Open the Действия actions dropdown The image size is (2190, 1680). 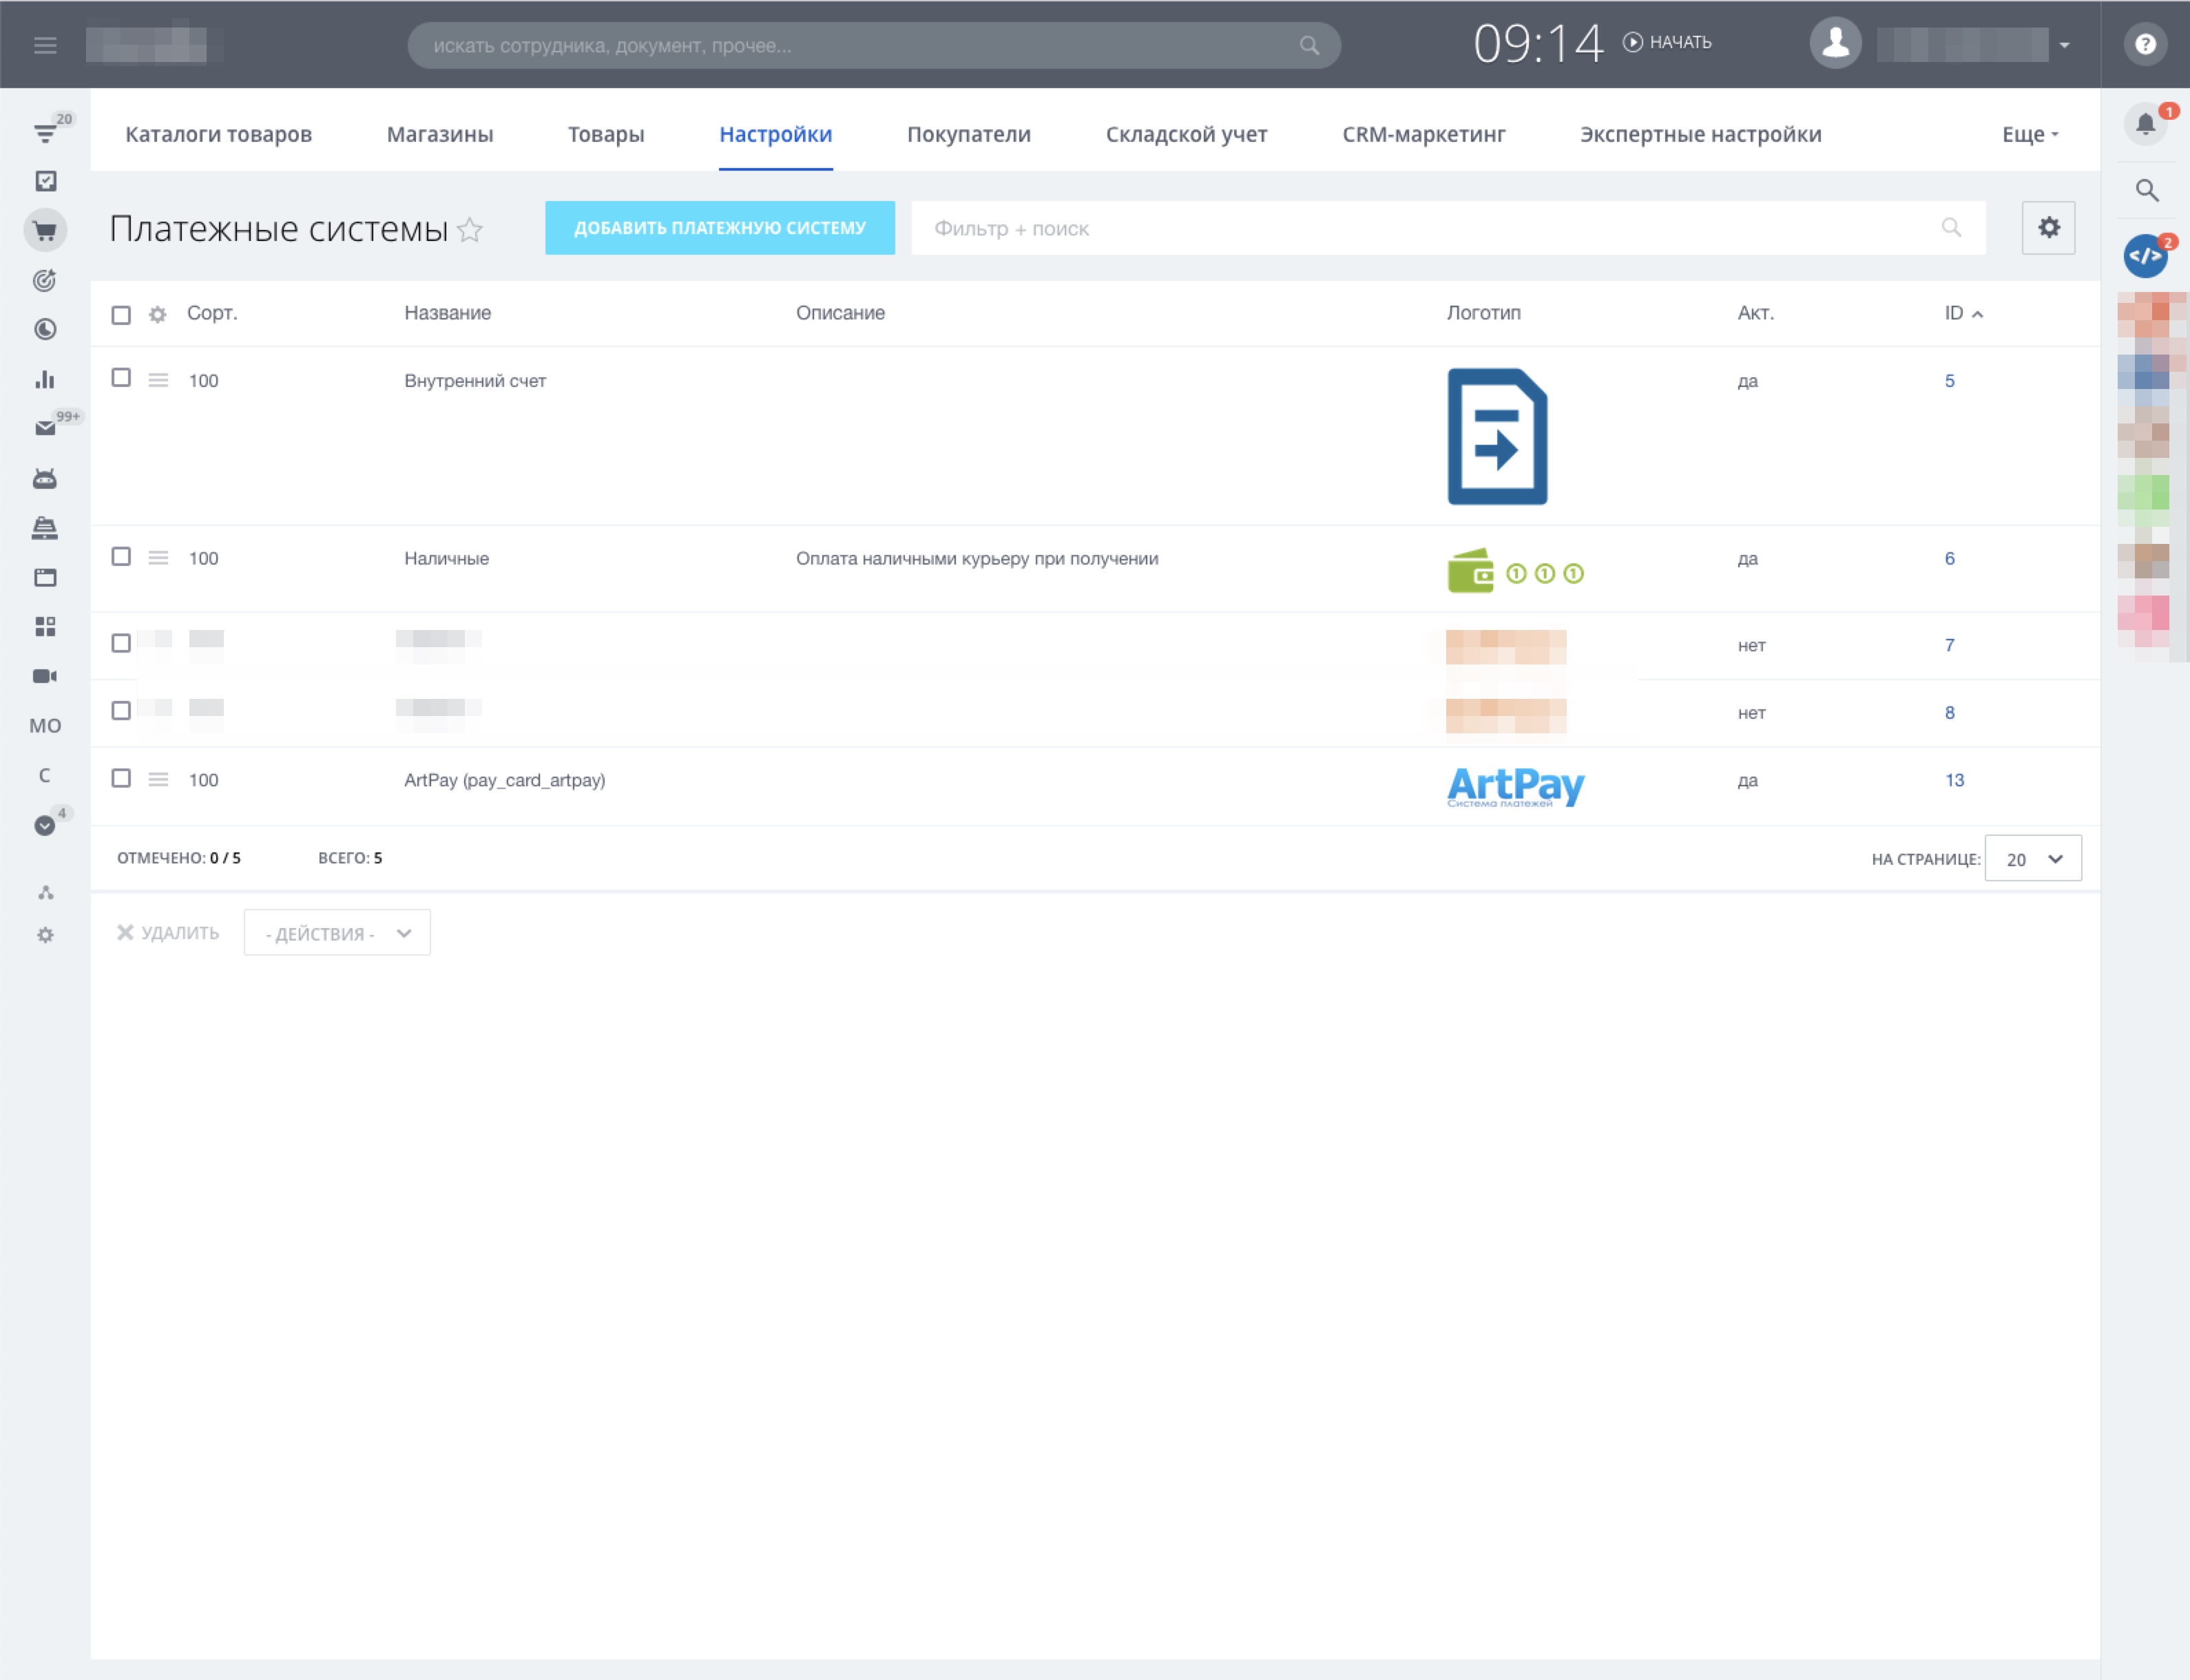[x=337, y=933]
